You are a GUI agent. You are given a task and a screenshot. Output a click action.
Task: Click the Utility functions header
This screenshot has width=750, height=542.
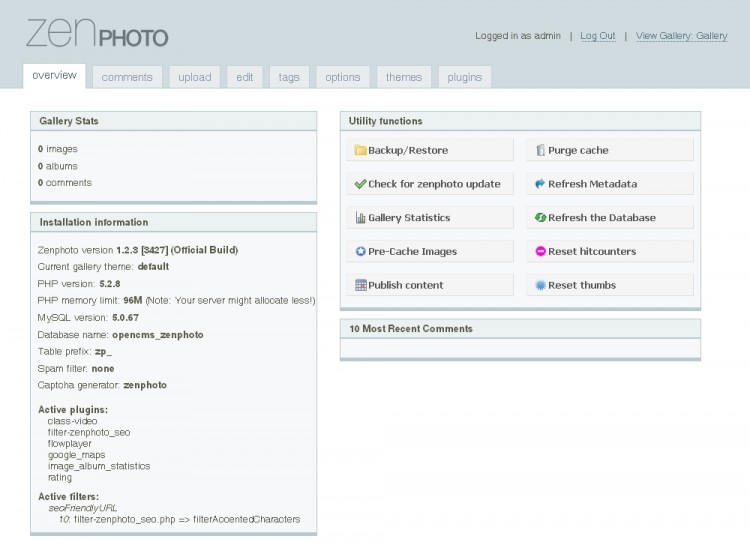click(520, 121)
